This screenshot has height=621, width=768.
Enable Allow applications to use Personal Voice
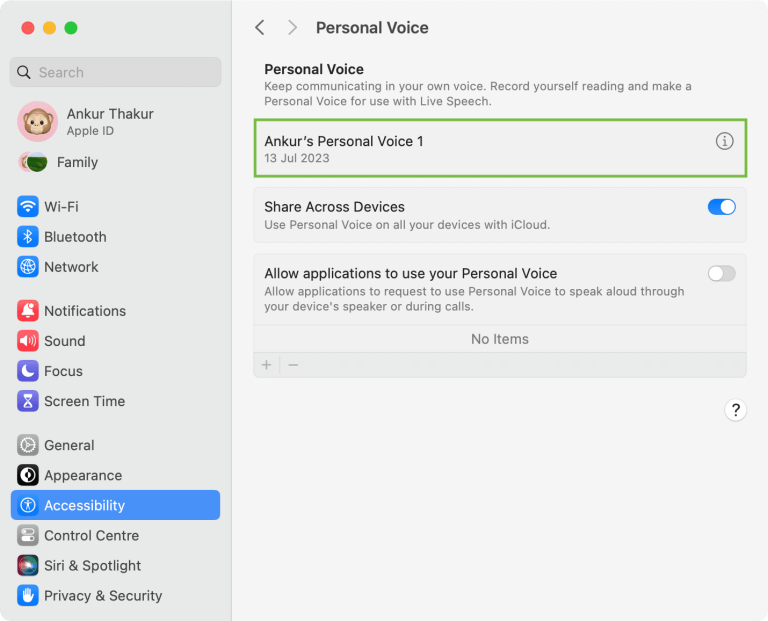721,273
